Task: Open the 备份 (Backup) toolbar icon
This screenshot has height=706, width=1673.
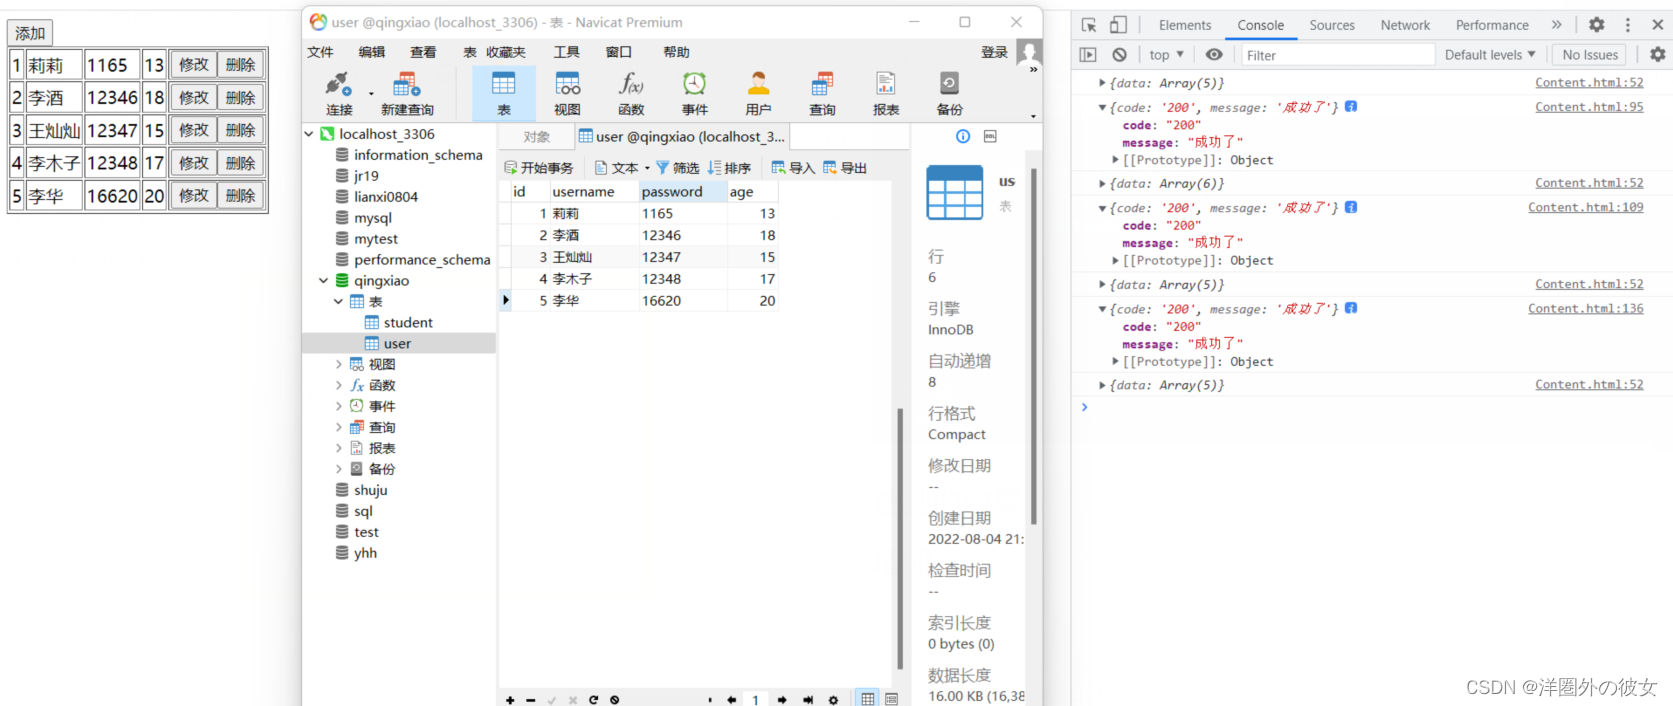Action: [950, 94]
